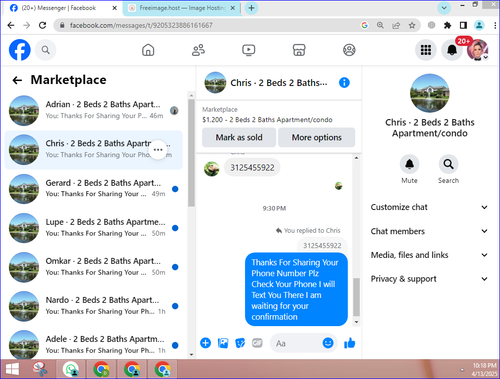This screenshot has width=500, height=379.
Task: Open the Facebook logo home link
Action: (x=20, y=50)
